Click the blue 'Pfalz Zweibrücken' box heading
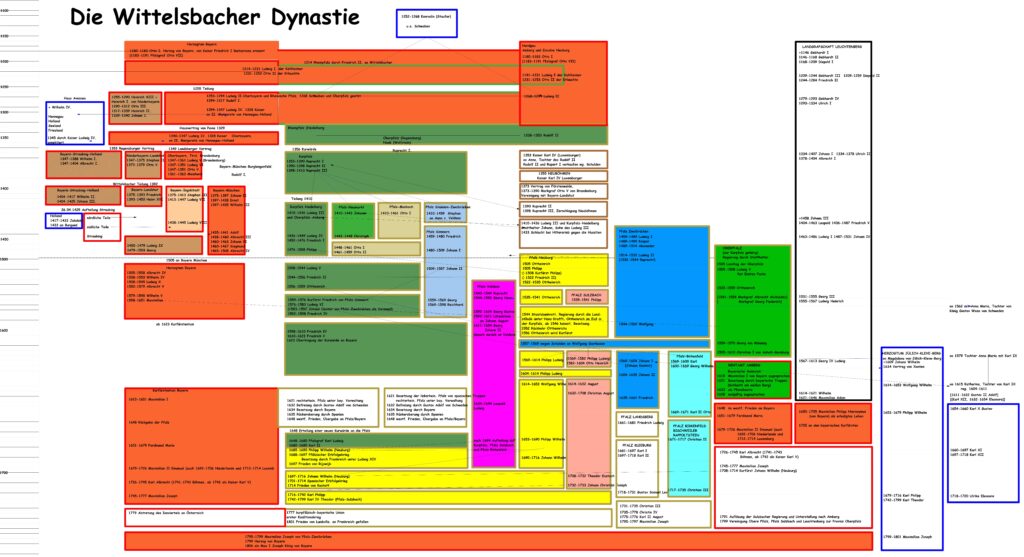 pos(634,231)
